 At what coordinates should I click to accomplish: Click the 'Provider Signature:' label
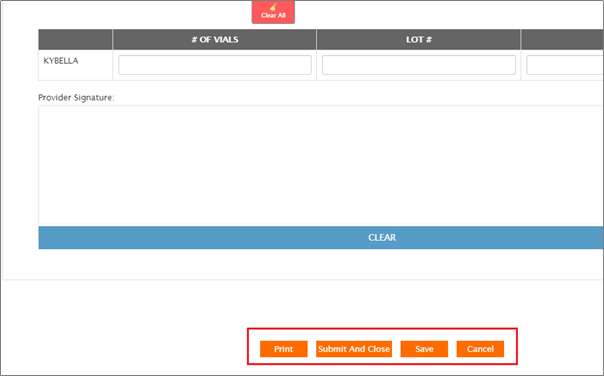[x=76, y=97]
